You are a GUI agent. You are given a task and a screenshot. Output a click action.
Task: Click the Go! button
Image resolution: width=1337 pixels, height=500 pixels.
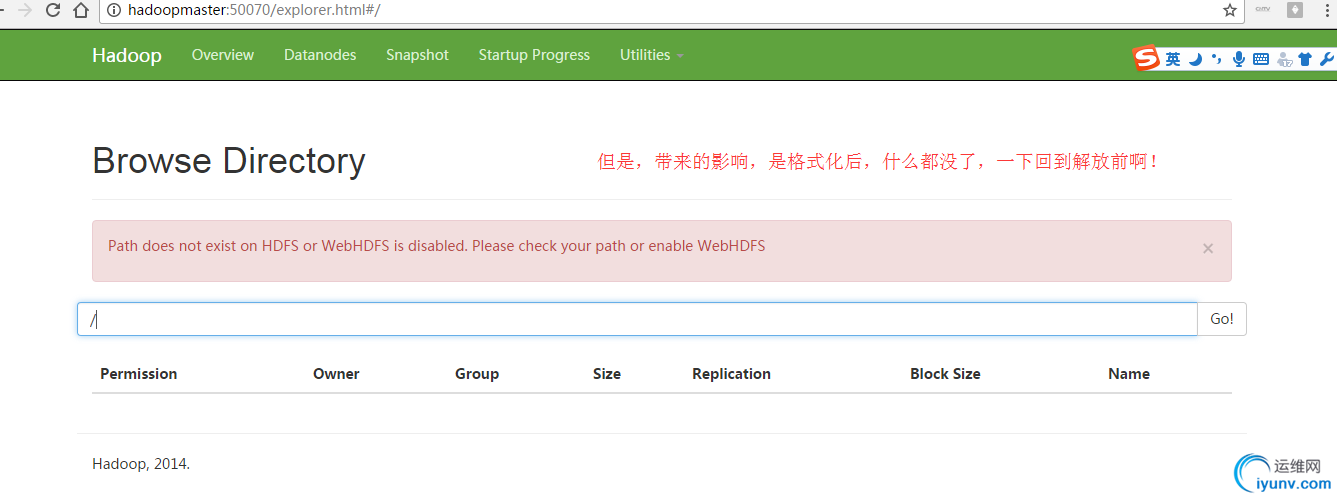pyautogui.click(x=1222, y=319)
